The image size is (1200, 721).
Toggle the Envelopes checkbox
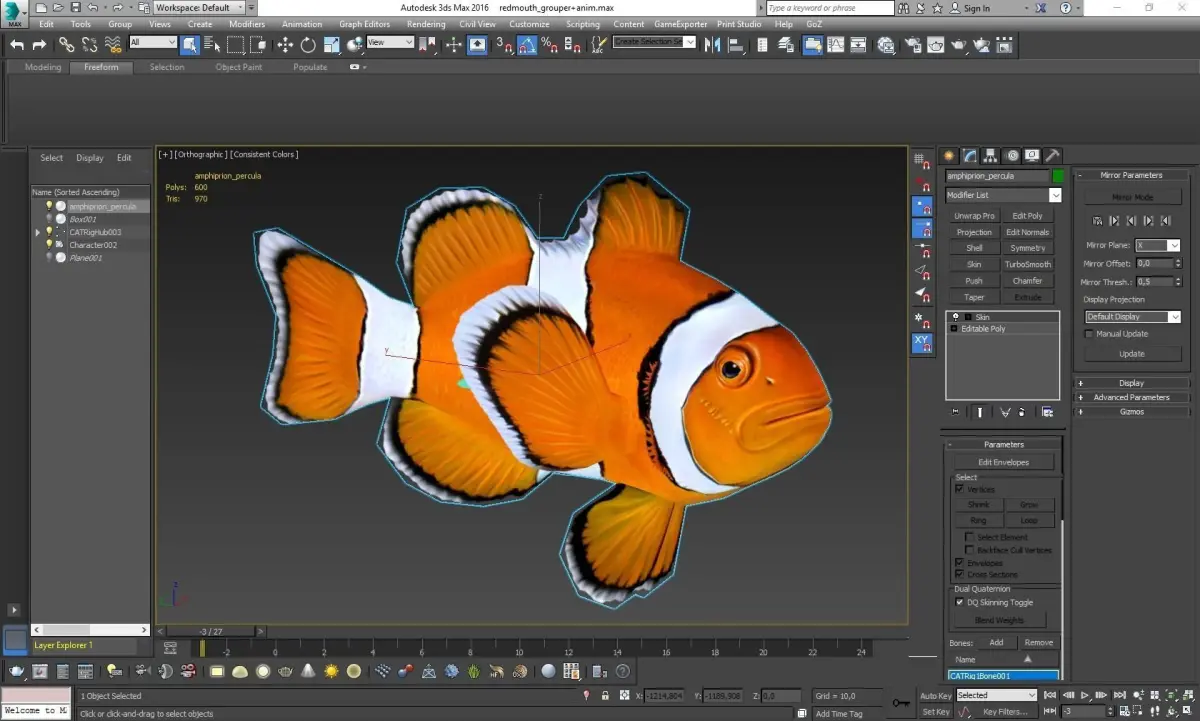pyautogui.click(x=960, y=563)
